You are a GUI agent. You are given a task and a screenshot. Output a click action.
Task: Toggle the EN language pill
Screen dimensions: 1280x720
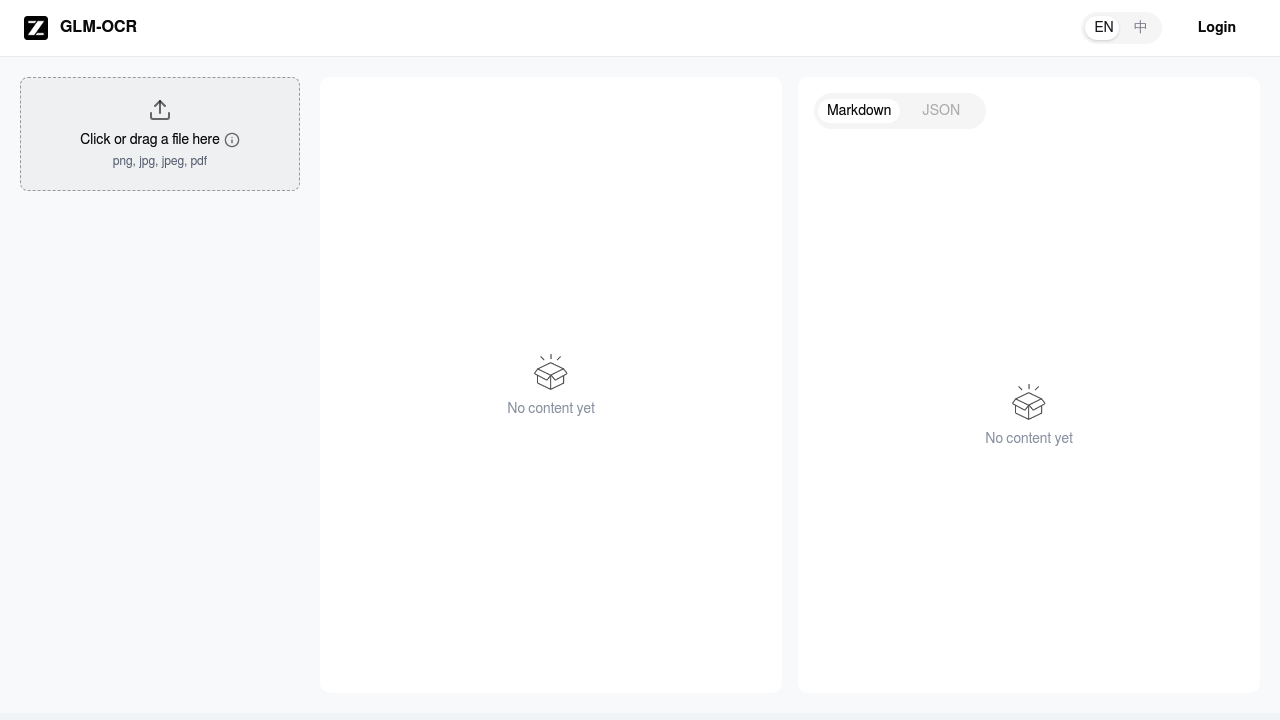[1103, 27]
